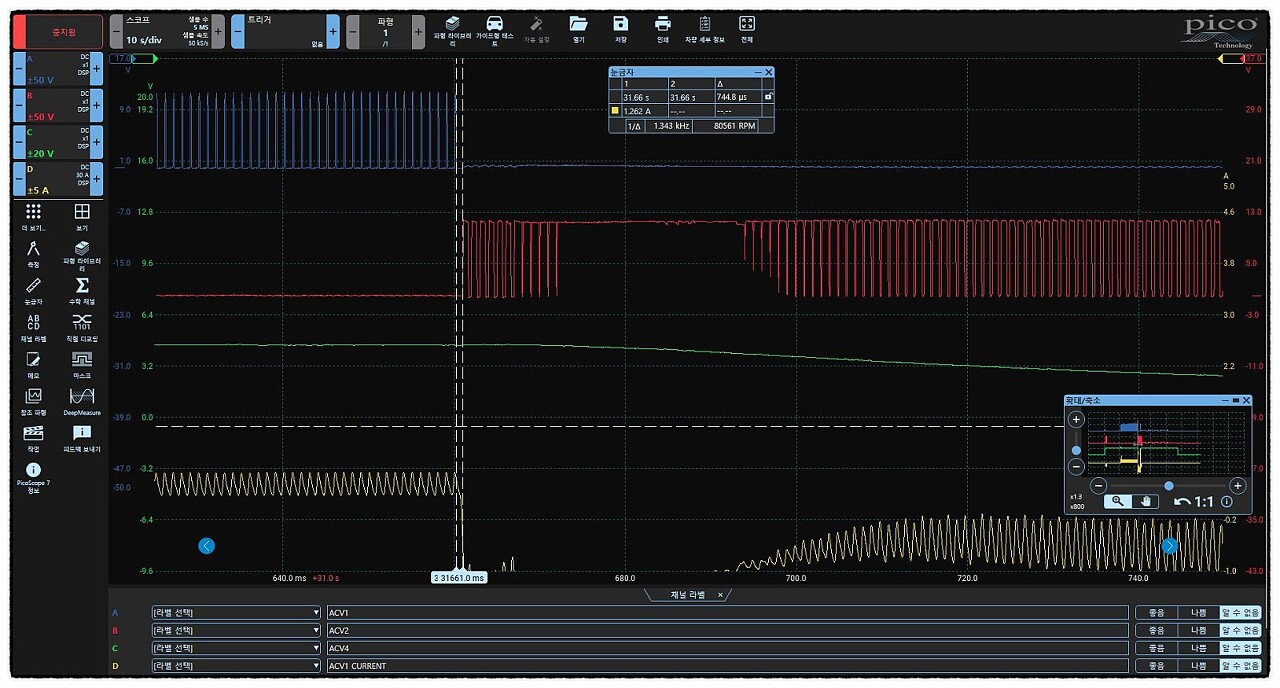Select hand pan mode in zoom panel
Screen dimensions: 1280x688
coord(1146,501)
